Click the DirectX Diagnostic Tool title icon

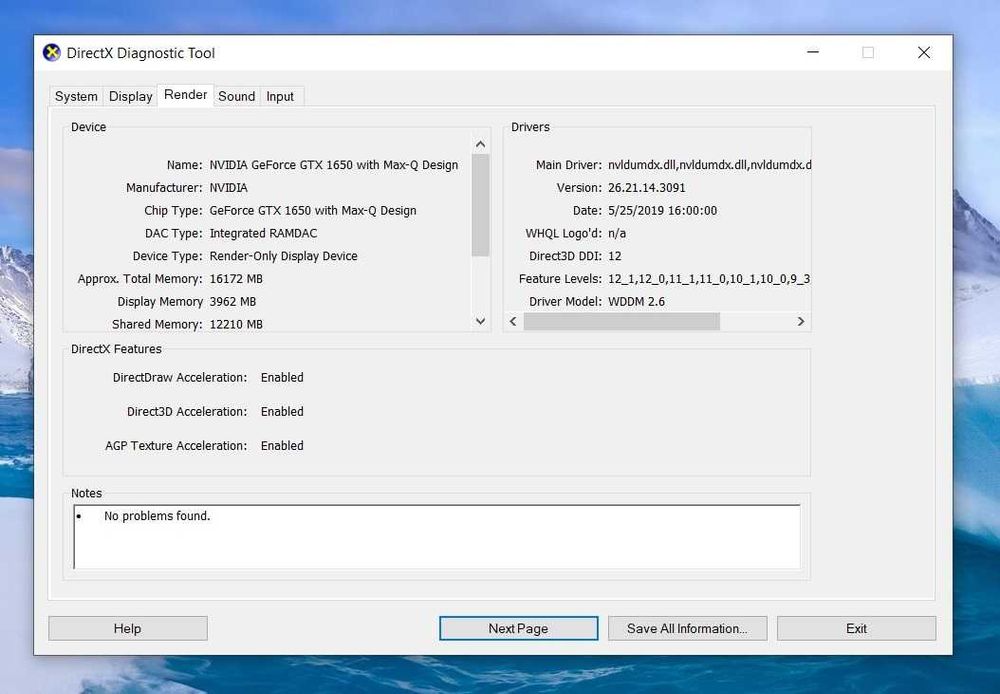(x=52, y=52)
